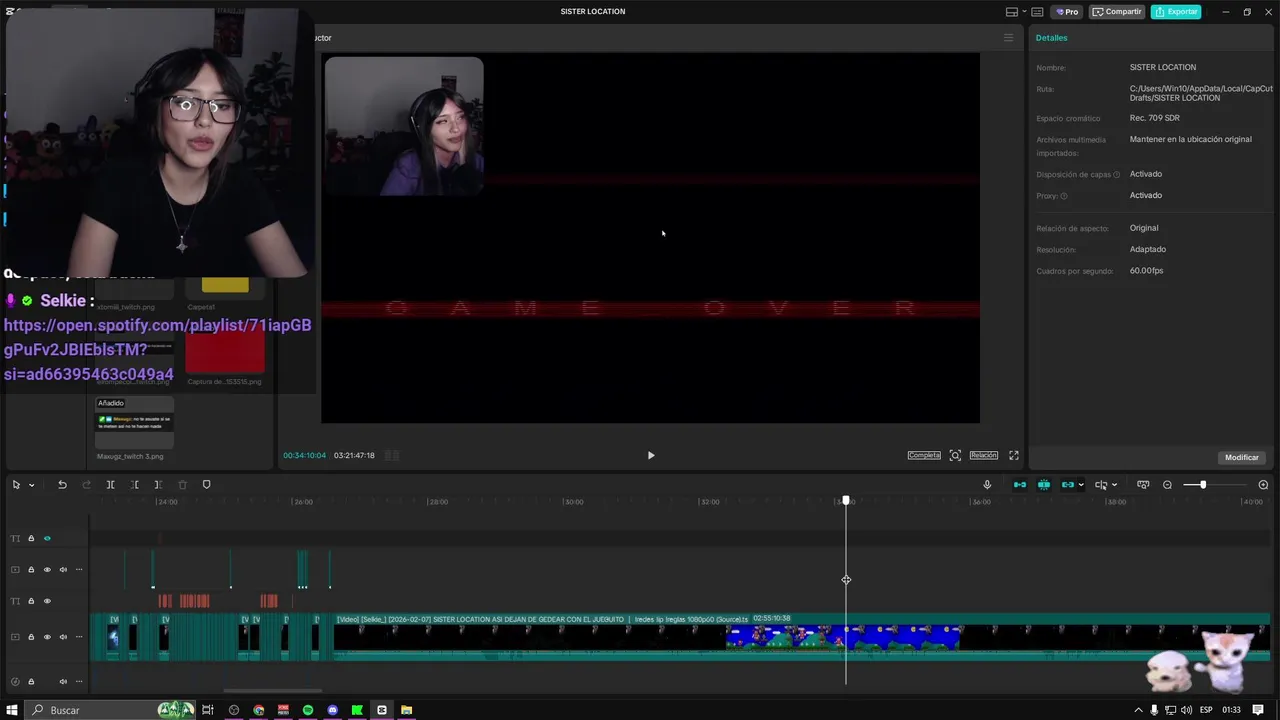Screen dimensions: 1280x720
Task: Hide the main video track
Action: (47, 637)
